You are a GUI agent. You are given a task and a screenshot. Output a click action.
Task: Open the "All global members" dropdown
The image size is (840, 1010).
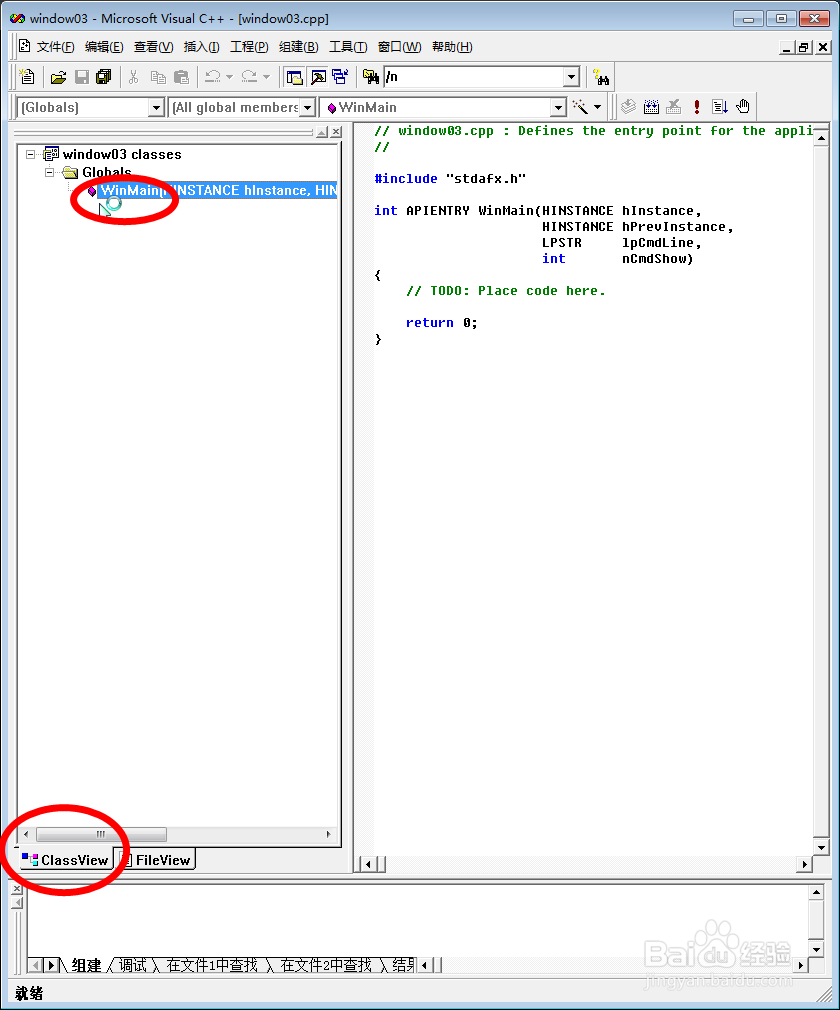[x=309, y=107]
